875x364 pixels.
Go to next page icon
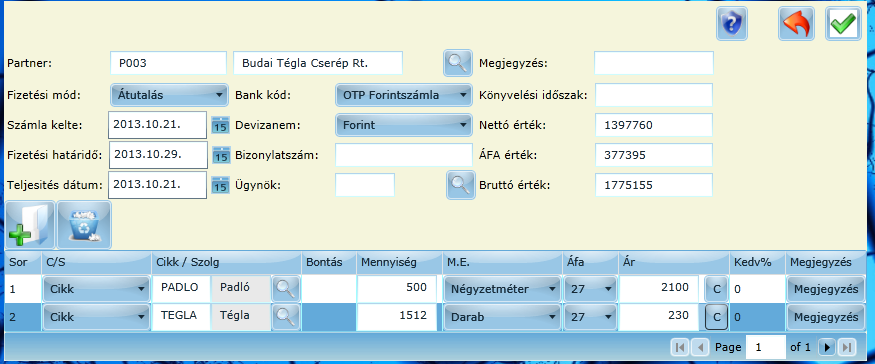827,347
